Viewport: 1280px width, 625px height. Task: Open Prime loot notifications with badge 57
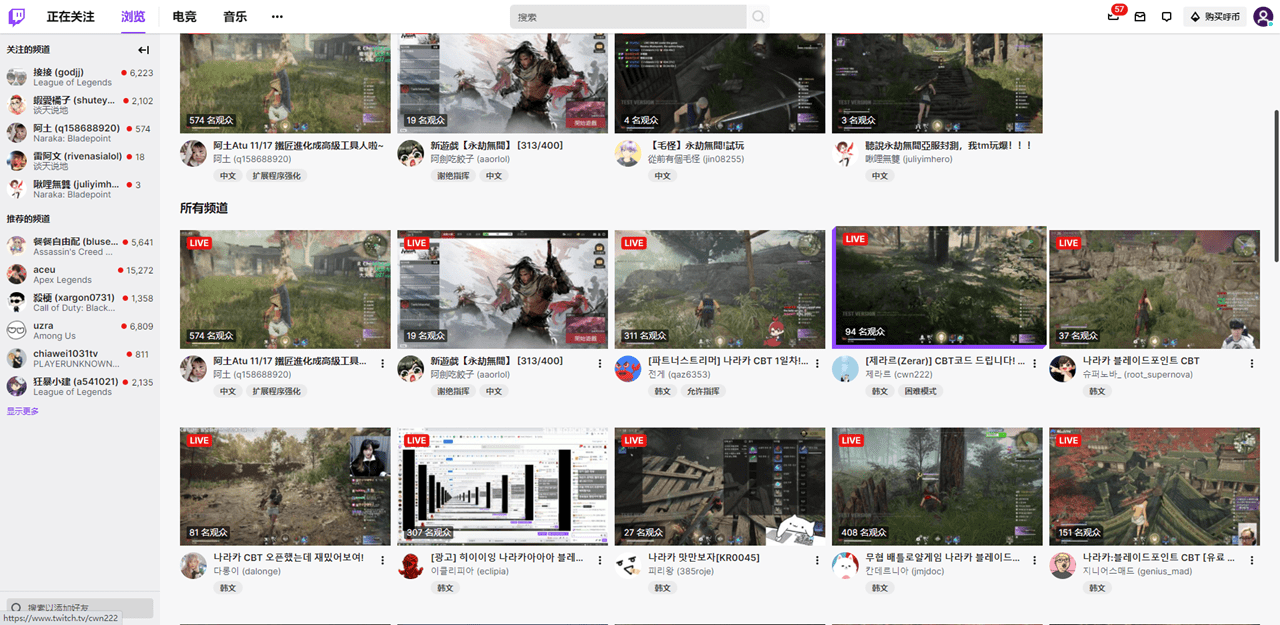(x=1115, y=16)
